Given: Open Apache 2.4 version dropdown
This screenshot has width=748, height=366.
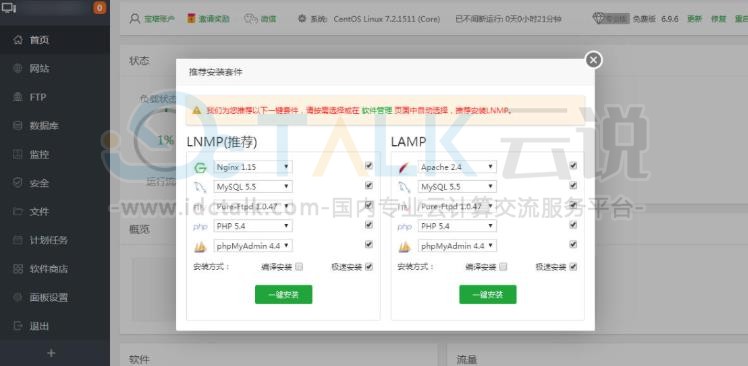Looking at the screenshot, I should point(457,167).
